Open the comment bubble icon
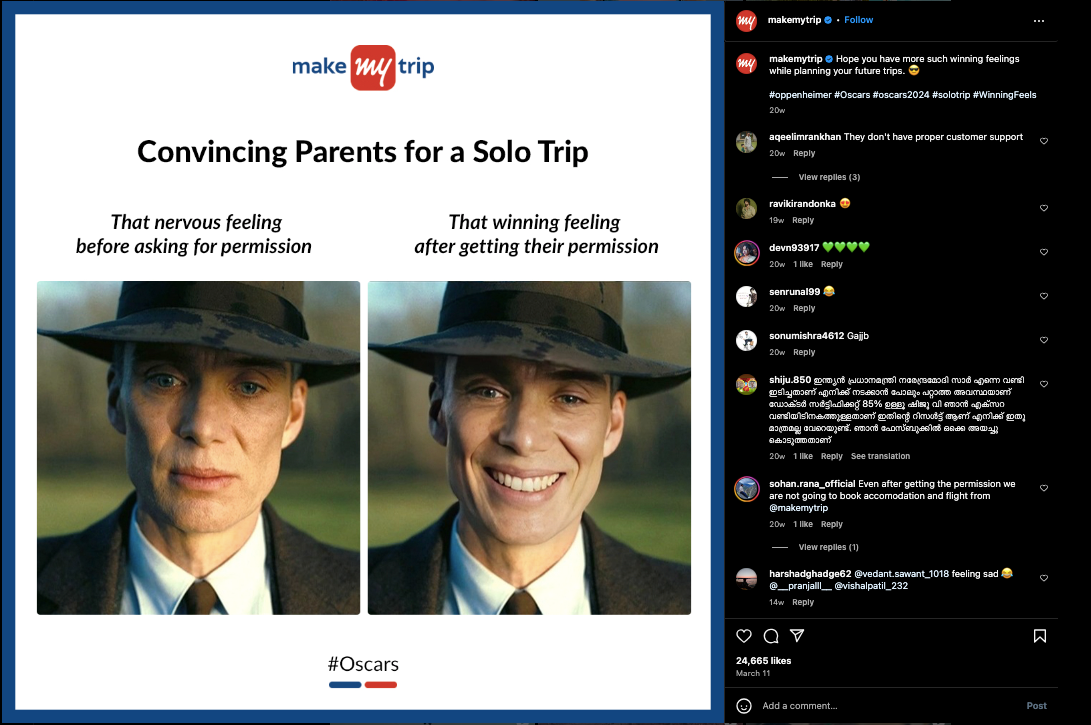The image size is (1091, 725). pyautogui.click(x=771, y=636)
